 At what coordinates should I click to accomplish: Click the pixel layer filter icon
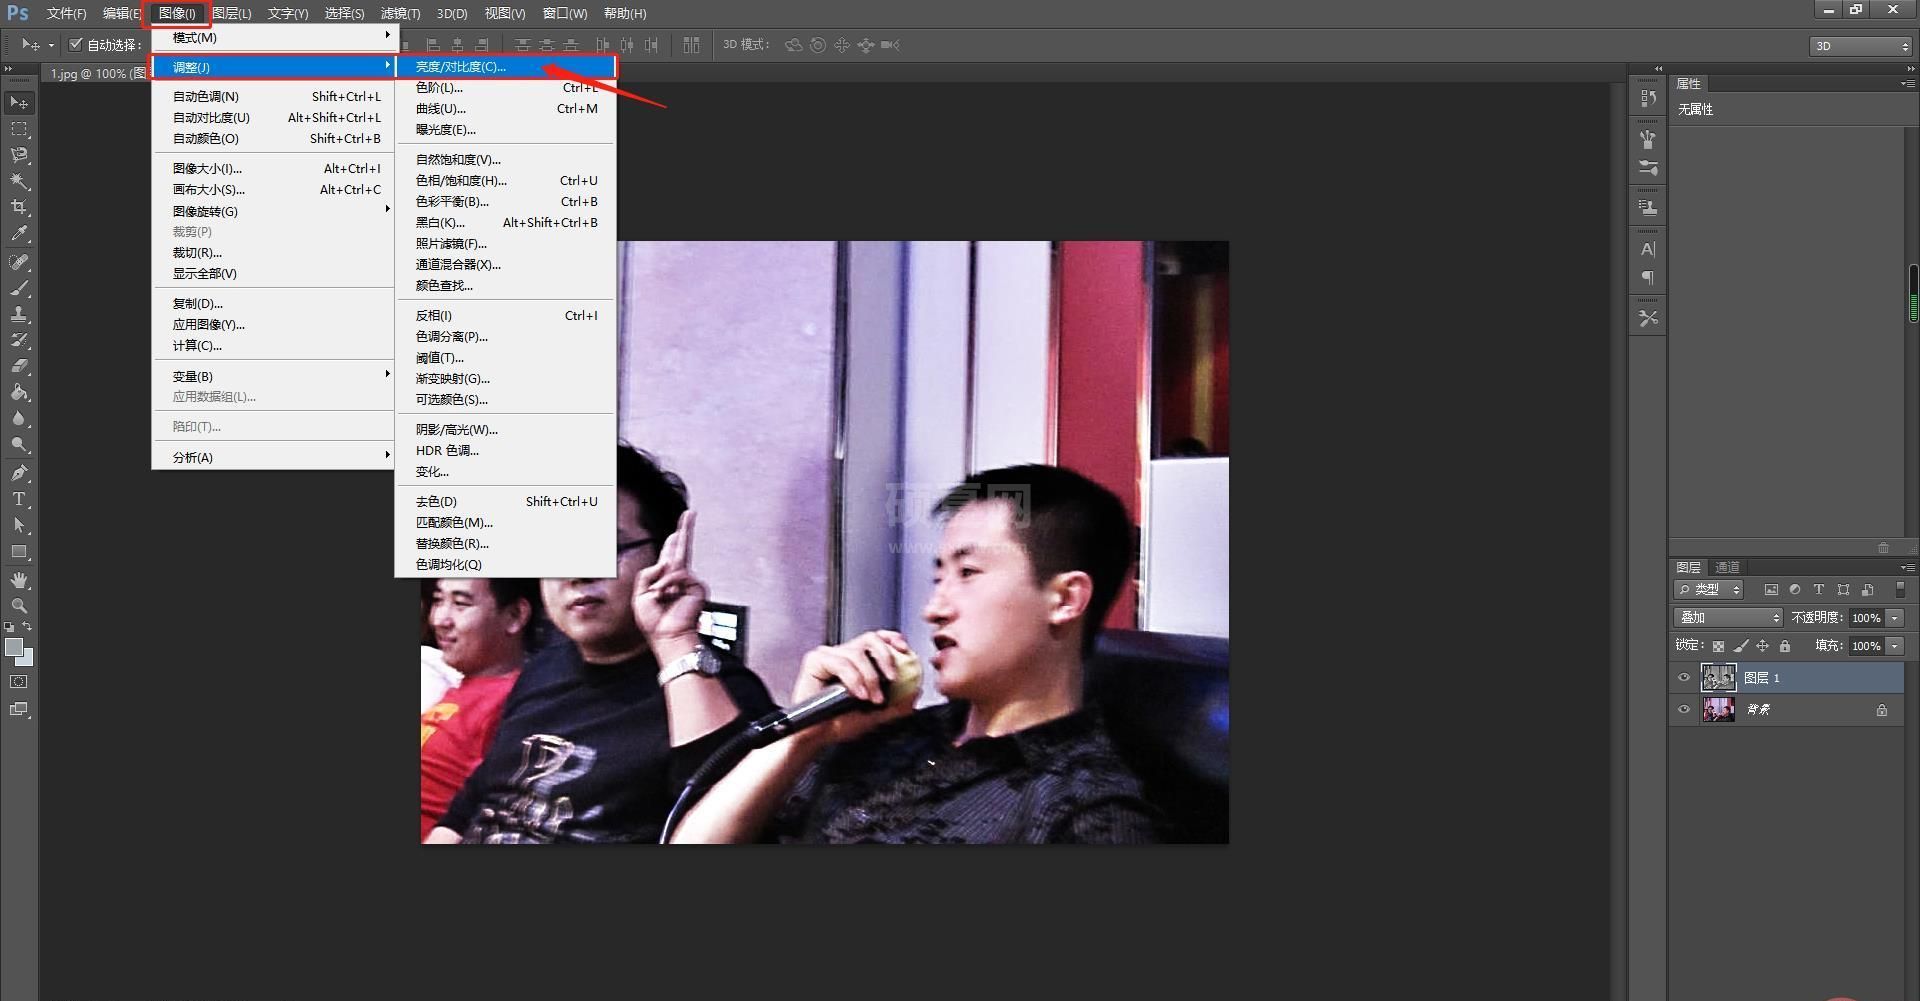(1771, 590)
